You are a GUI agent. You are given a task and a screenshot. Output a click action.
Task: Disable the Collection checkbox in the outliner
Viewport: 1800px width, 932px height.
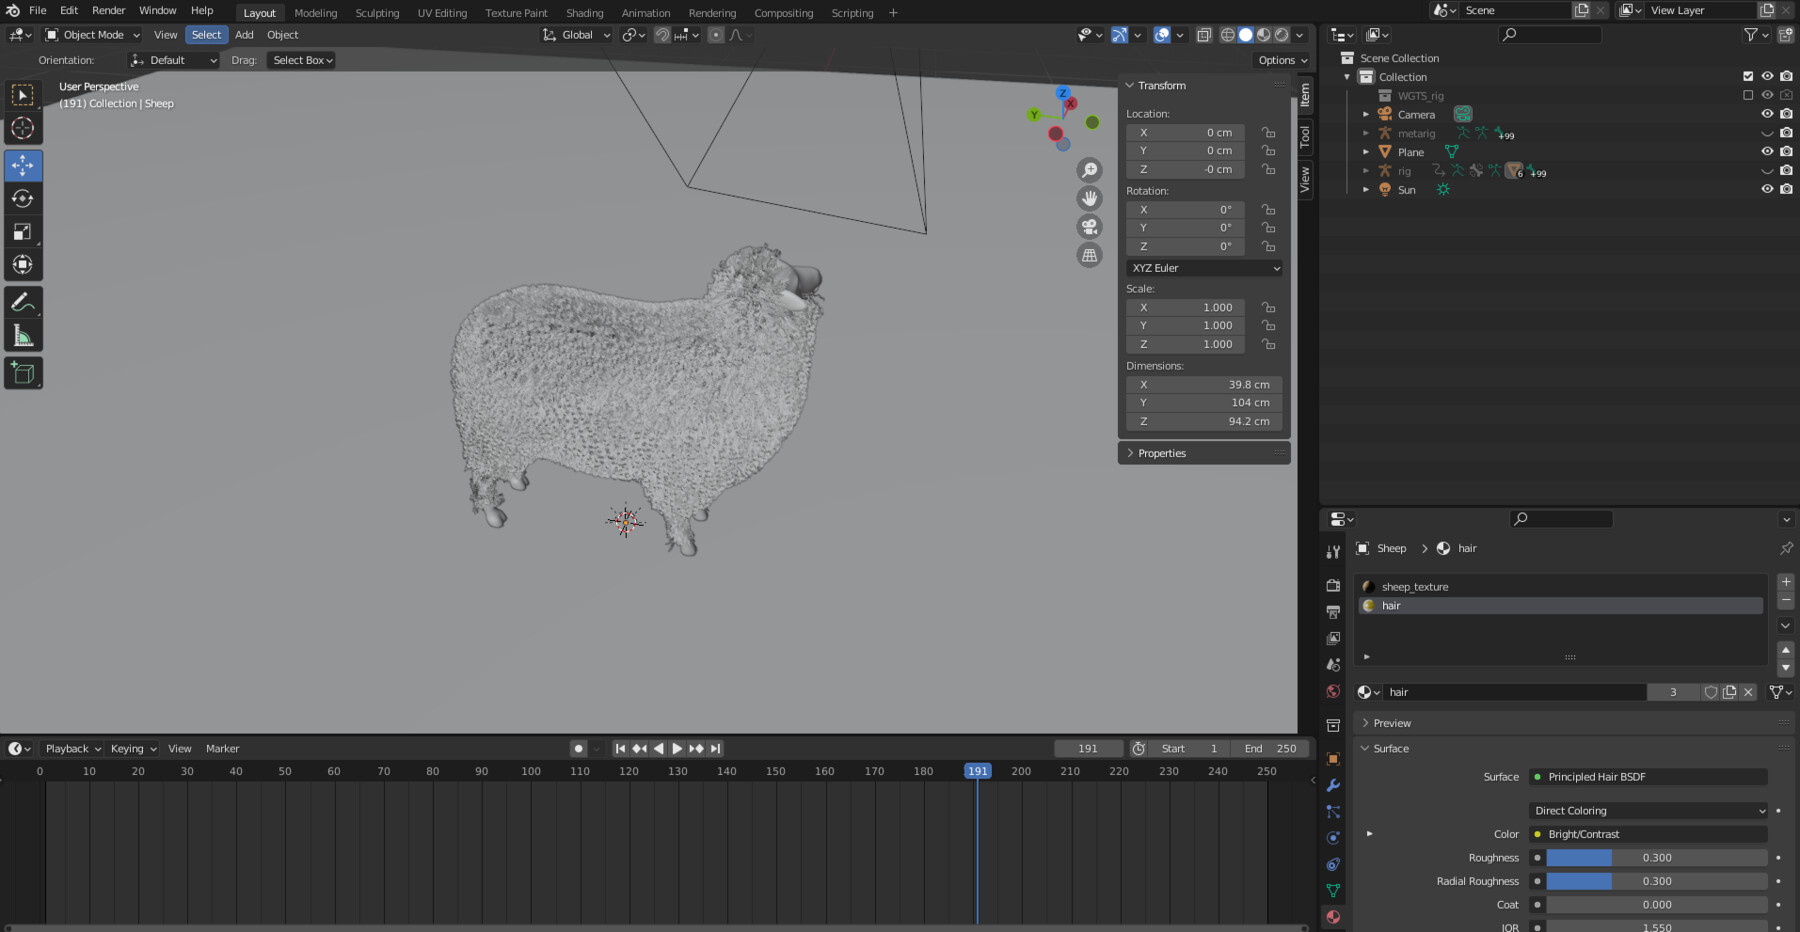1748,76
